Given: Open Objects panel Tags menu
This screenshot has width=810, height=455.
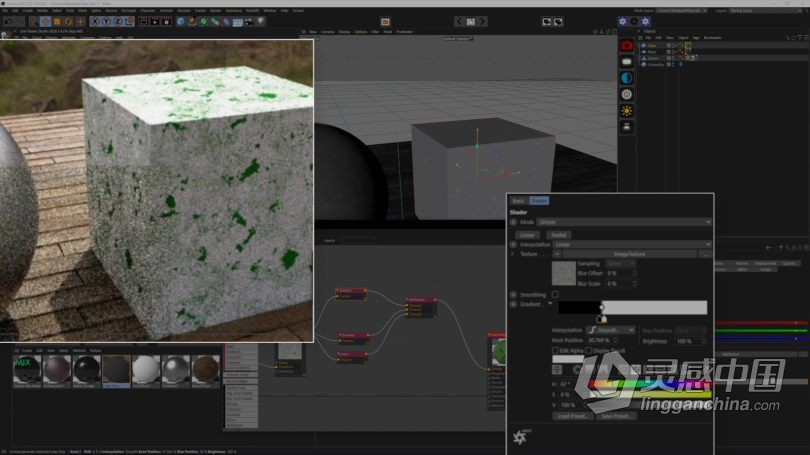Looking at the screenshot, I should pos(695,38).
